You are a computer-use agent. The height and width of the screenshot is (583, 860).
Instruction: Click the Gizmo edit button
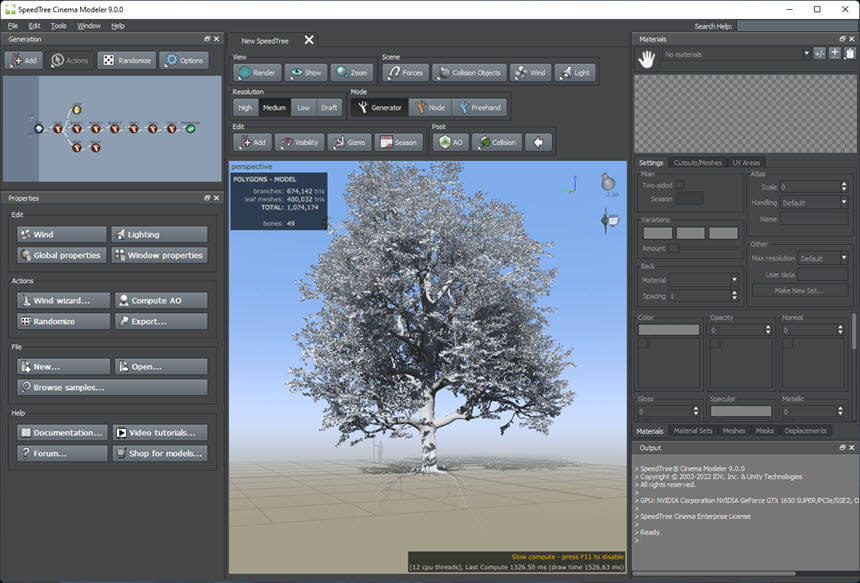pos(349,143)
